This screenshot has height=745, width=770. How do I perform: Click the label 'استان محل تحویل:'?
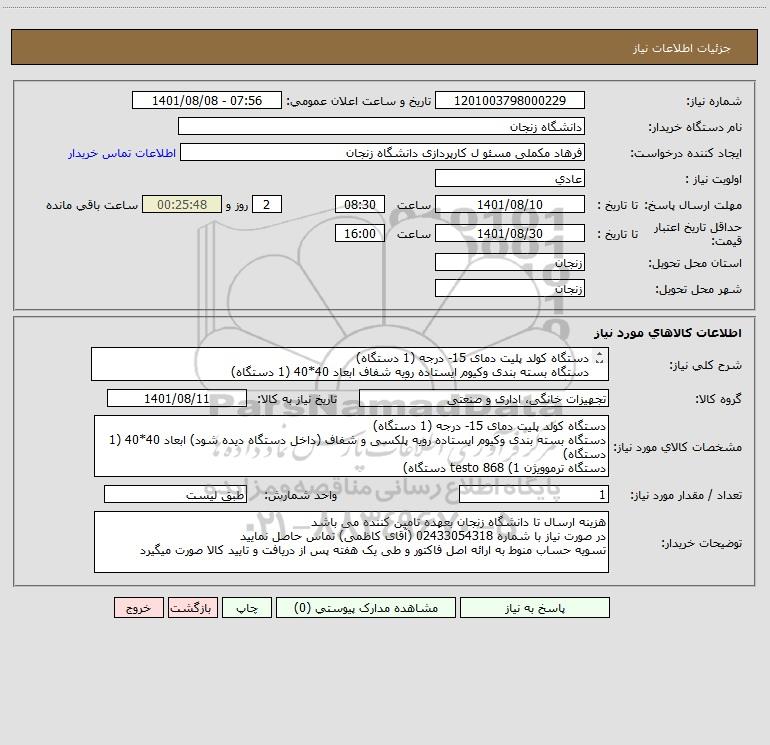[x=695, y=263]
